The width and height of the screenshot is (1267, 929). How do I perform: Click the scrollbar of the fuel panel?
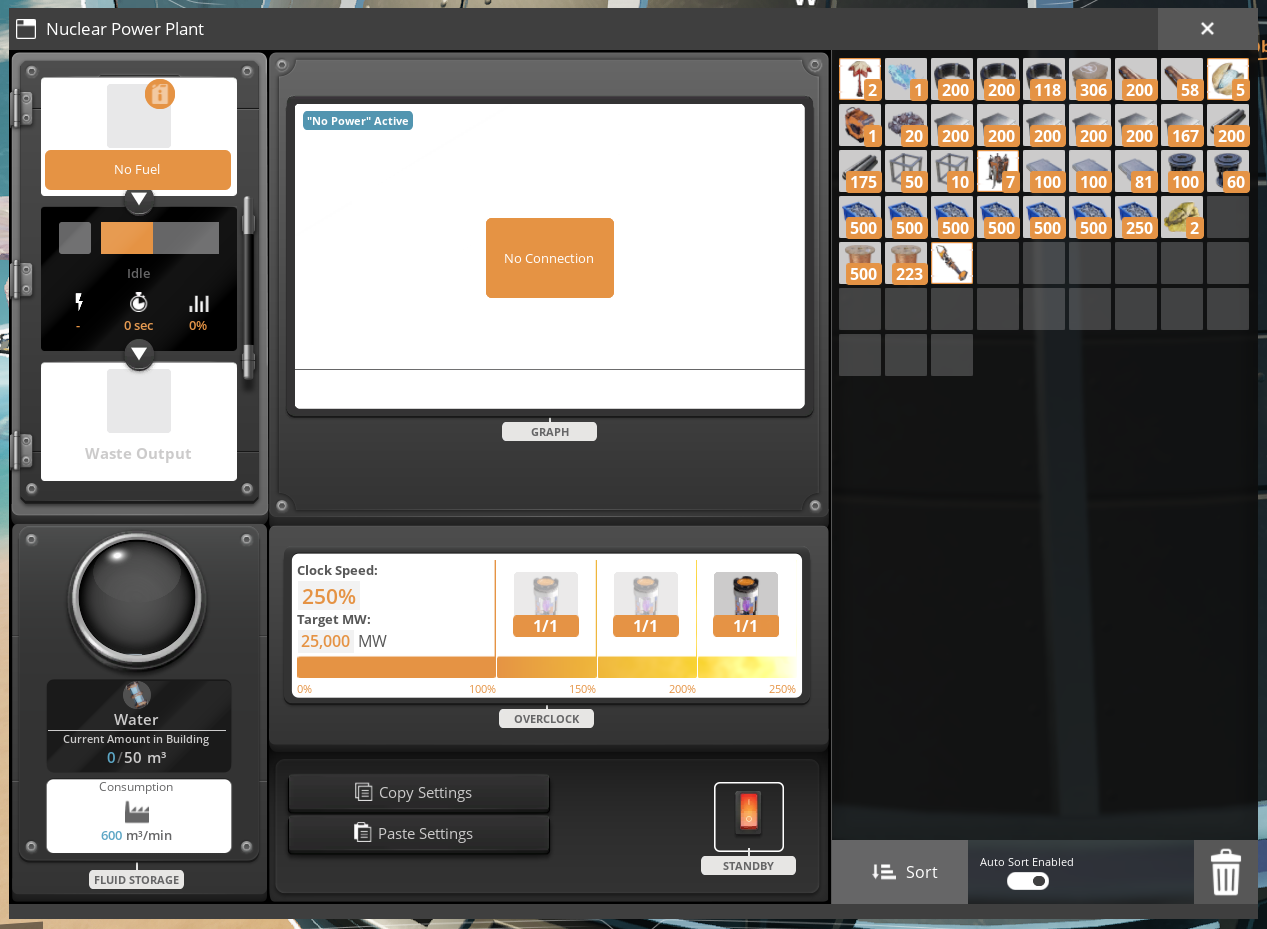tap(248, 290)
